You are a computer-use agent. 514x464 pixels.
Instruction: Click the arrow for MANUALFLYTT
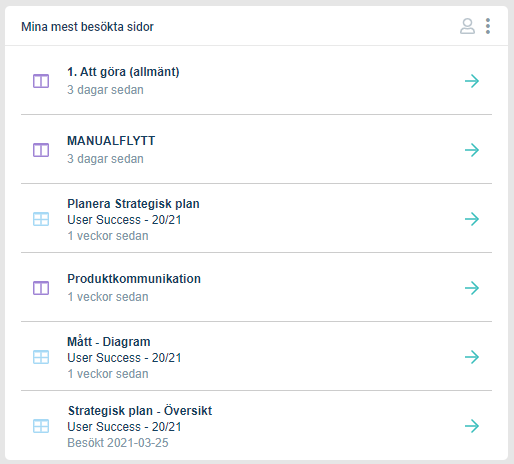[x=472, y=150]
